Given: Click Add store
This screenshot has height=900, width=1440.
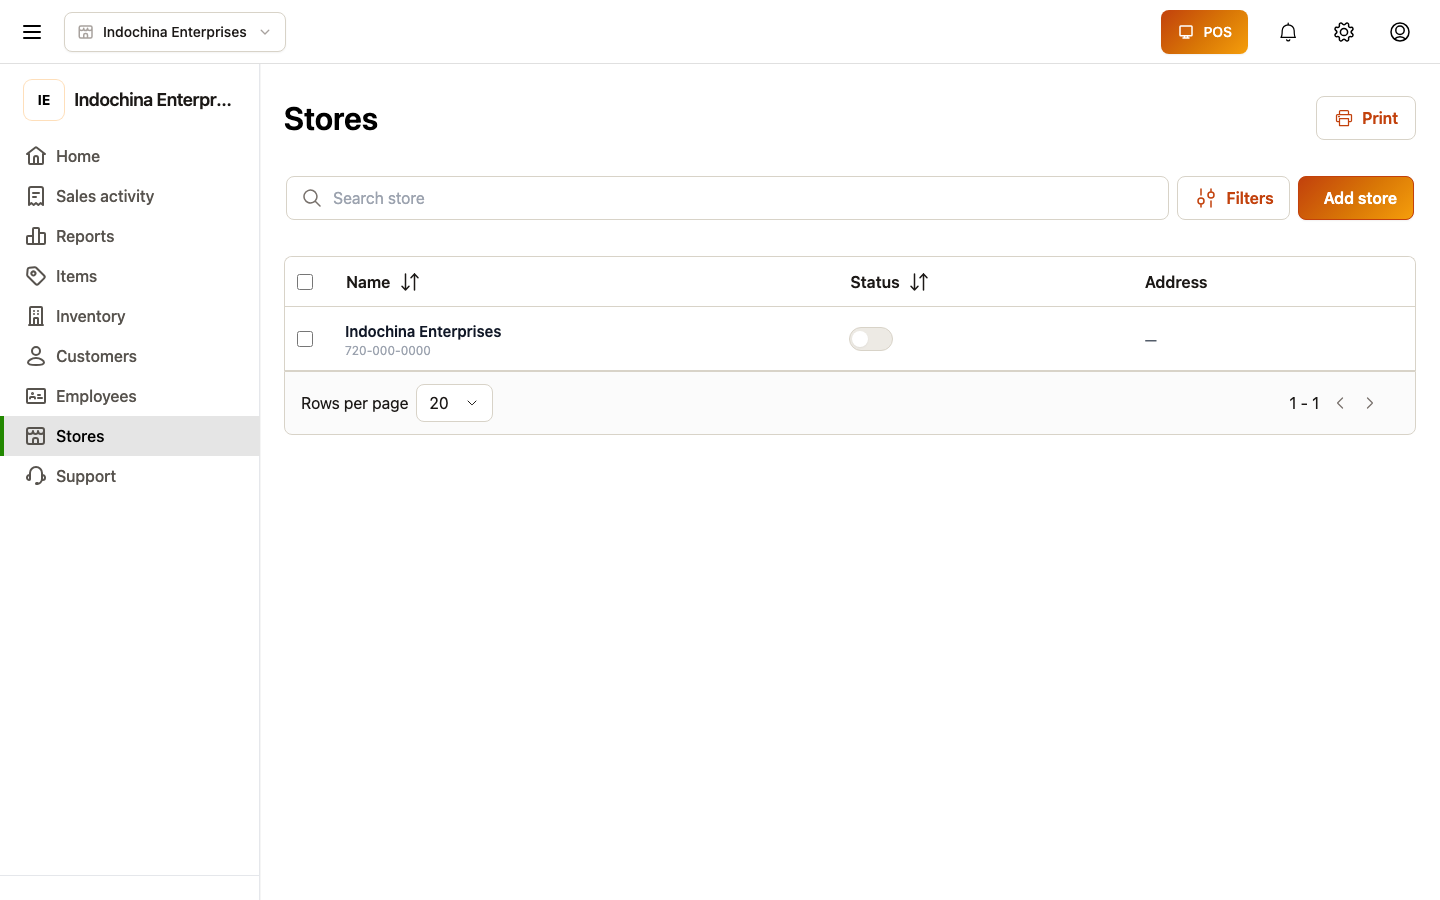Looking at the screenshot, I should point(1356,198).
